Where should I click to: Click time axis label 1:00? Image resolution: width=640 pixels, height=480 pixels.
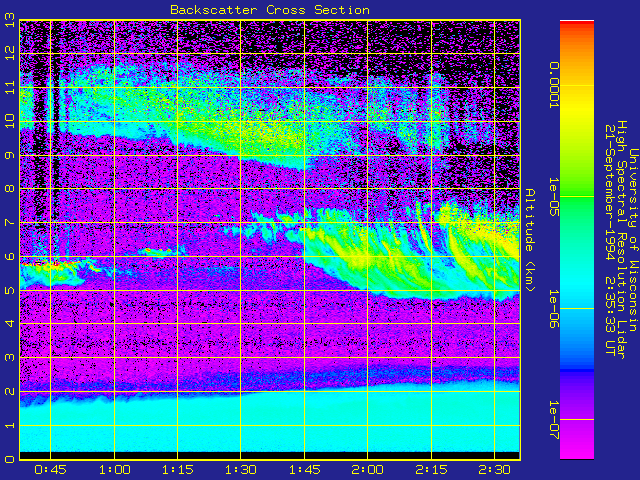[114, 470]
